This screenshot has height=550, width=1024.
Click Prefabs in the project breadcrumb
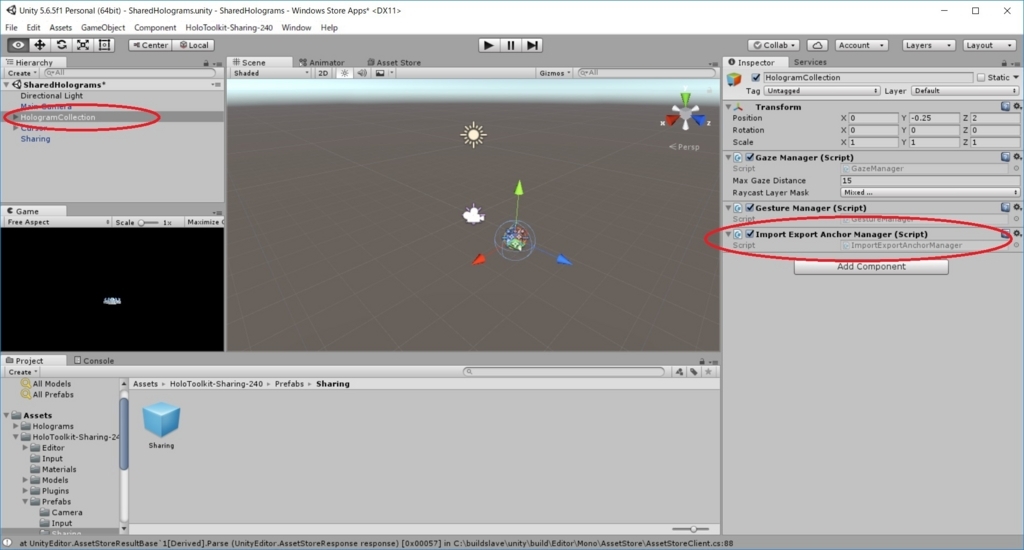(289, 384)
